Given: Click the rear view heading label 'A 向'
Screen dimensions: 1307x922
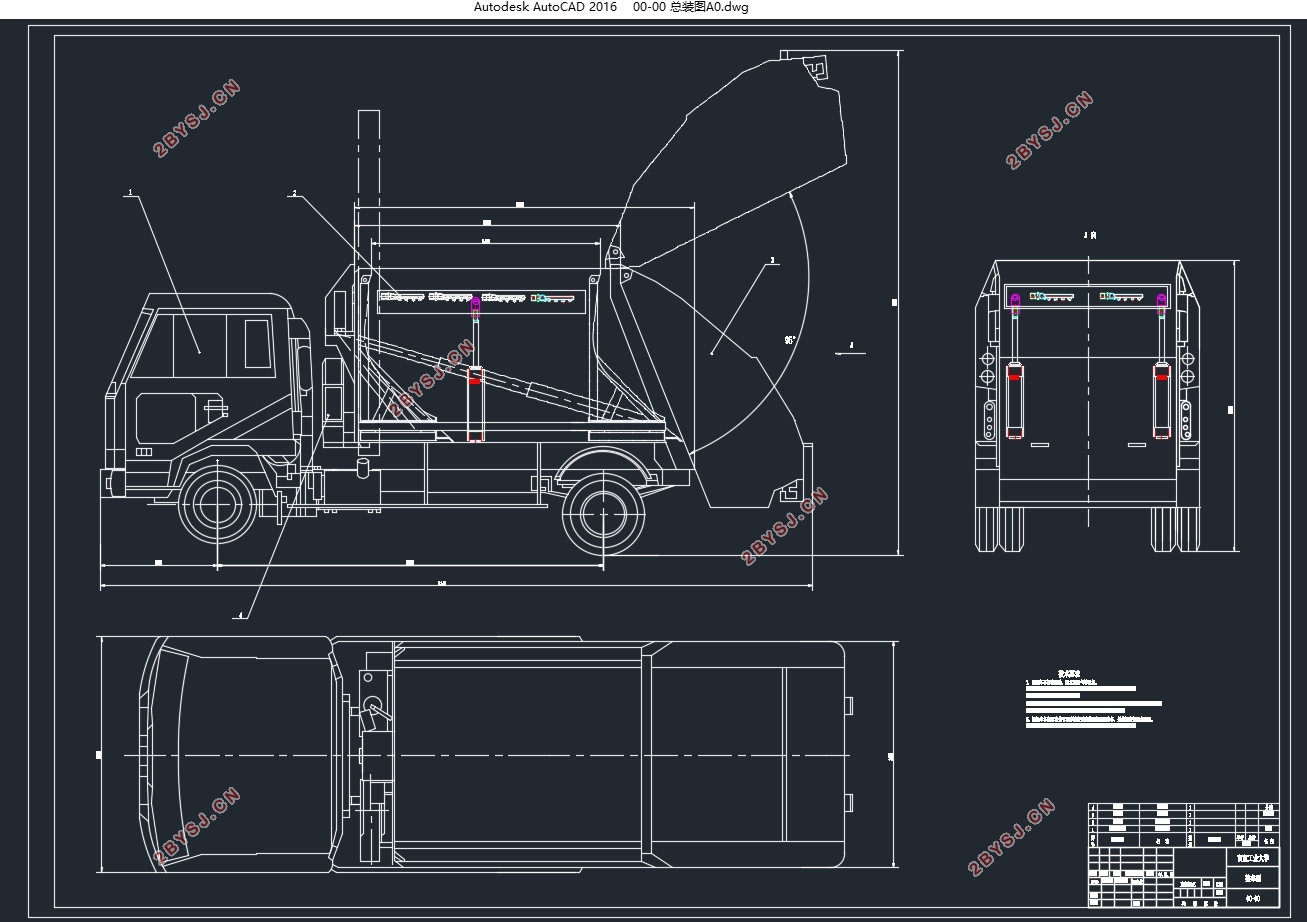Looking at the screenshot, I should click(1090, 236).
